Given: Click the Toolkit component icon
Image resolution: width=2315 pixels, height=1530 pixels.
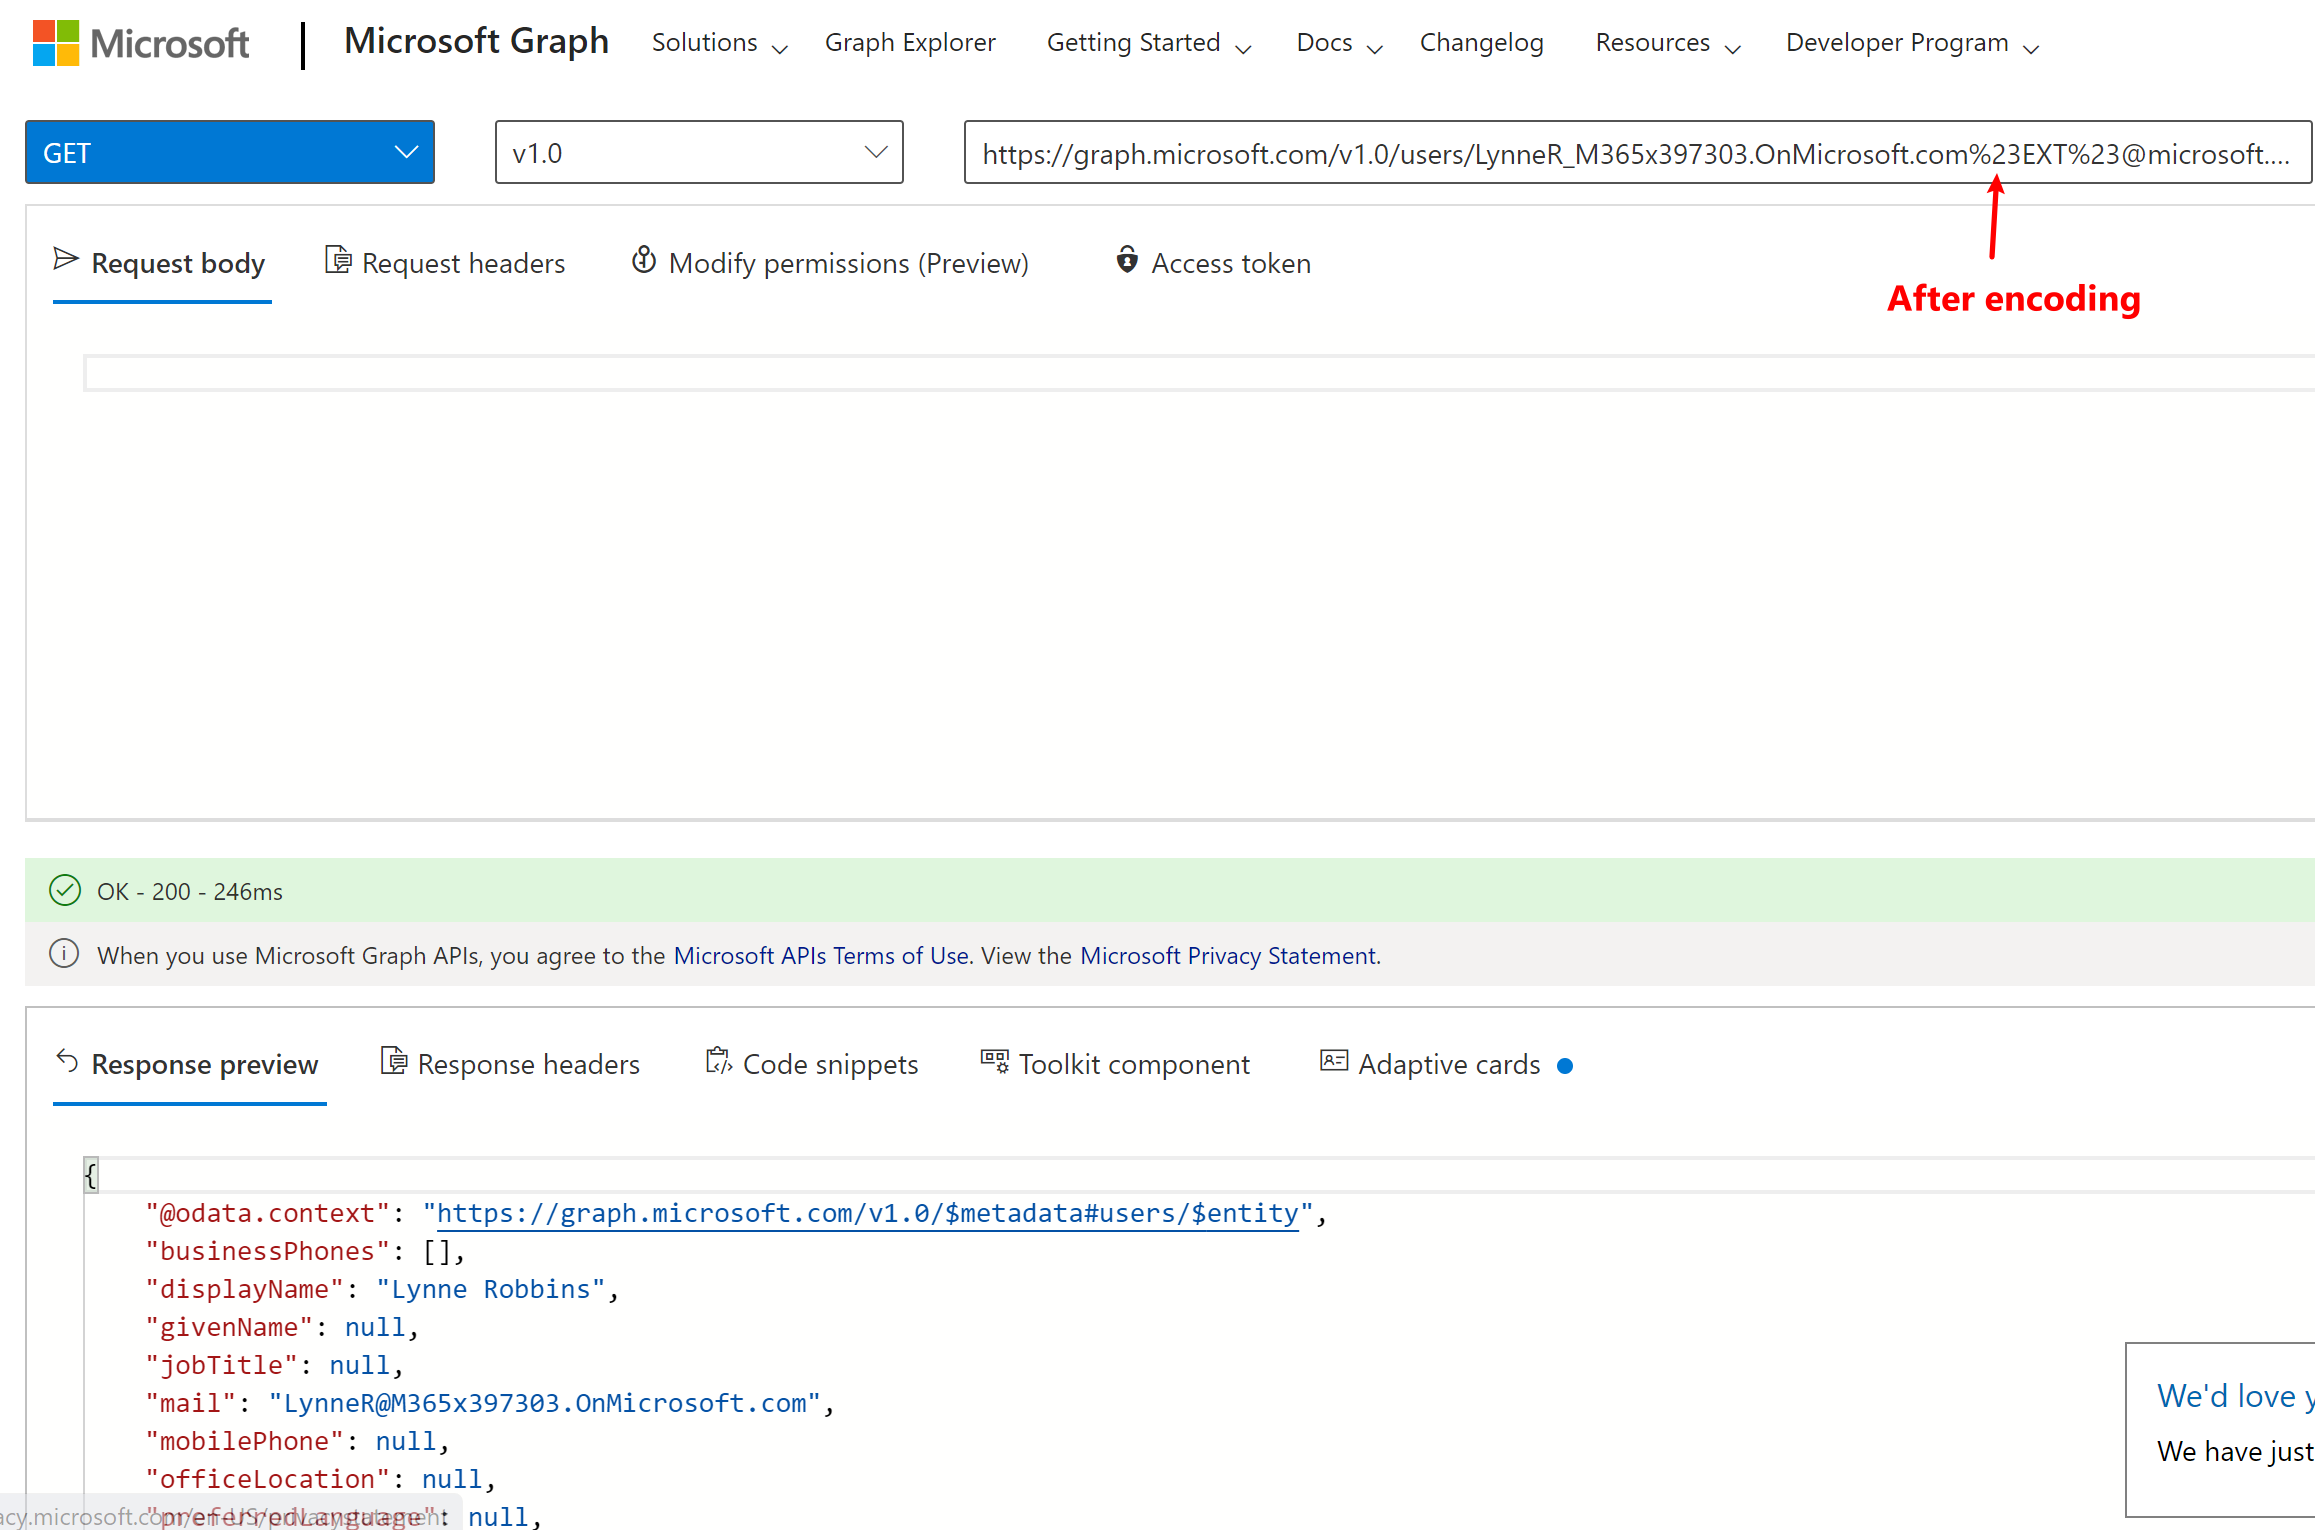Looking at the screenshot, I should 993,1061.
